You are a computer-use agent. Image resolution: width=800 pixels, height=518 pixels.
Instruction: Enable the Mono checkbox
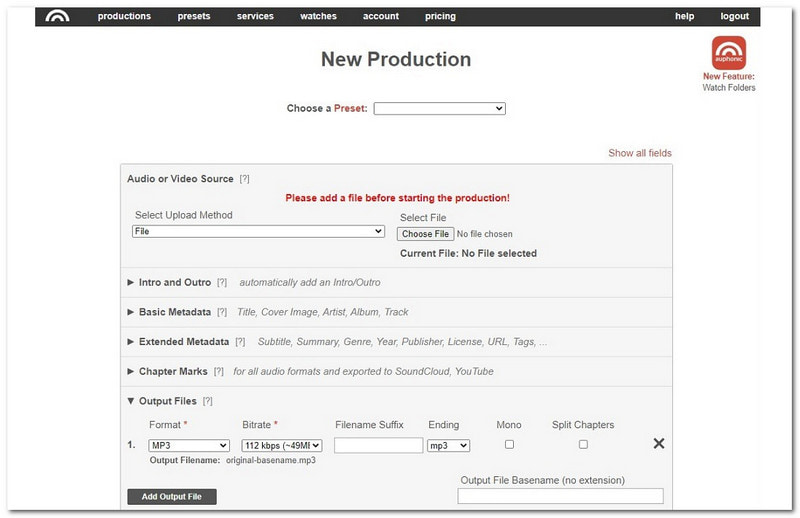pyautogui.click(x=509, y=444)
